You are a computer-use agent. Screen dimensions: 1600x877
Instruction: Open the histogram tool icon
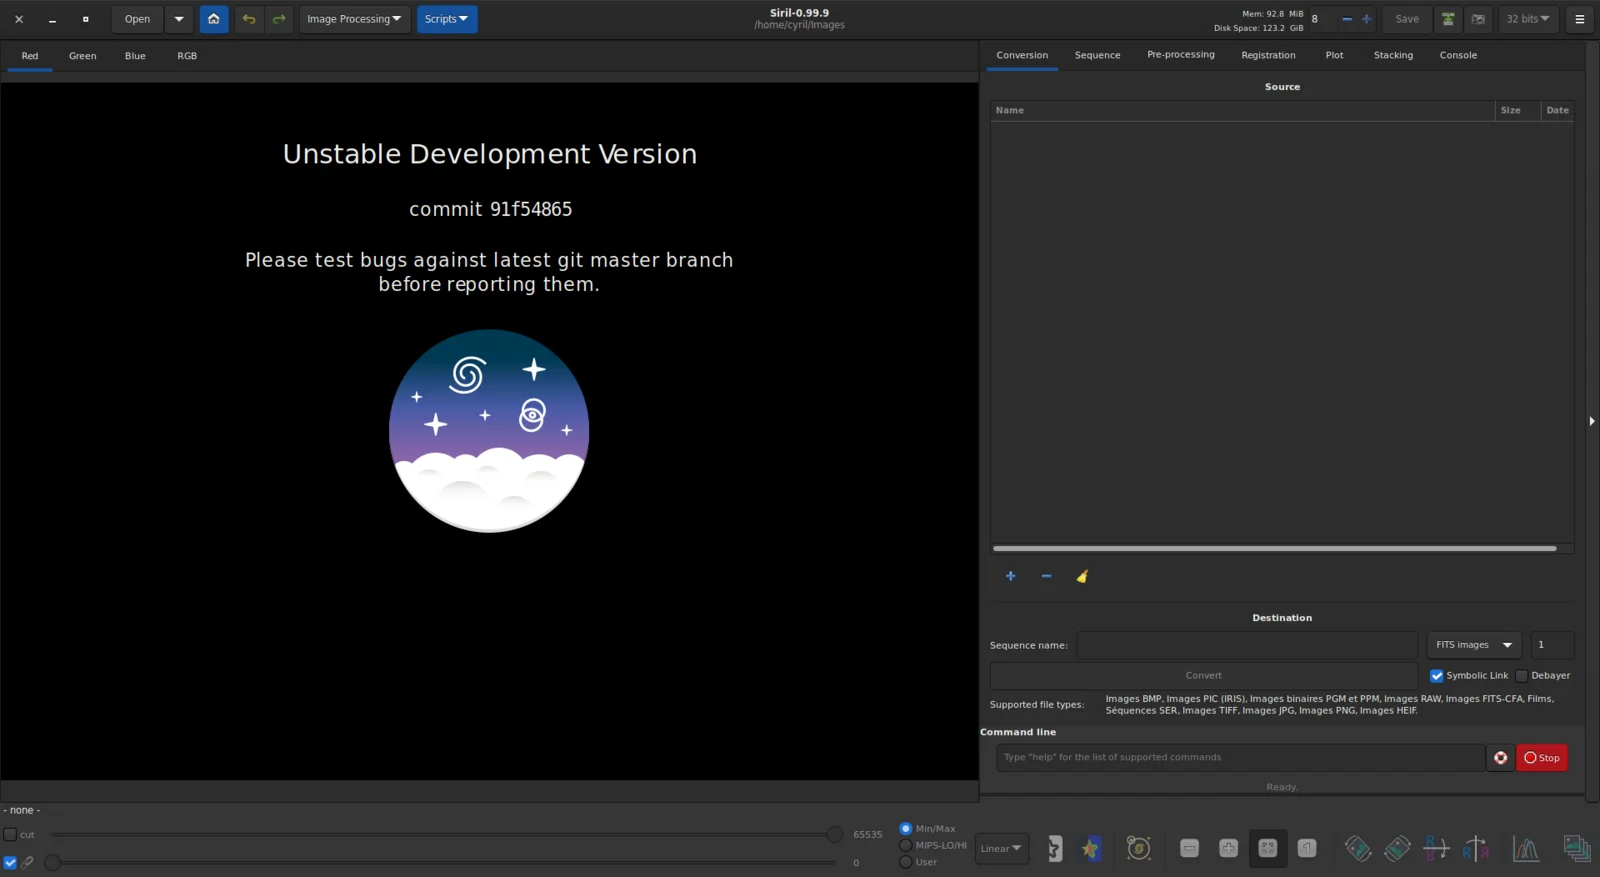tap(1526, 849)
